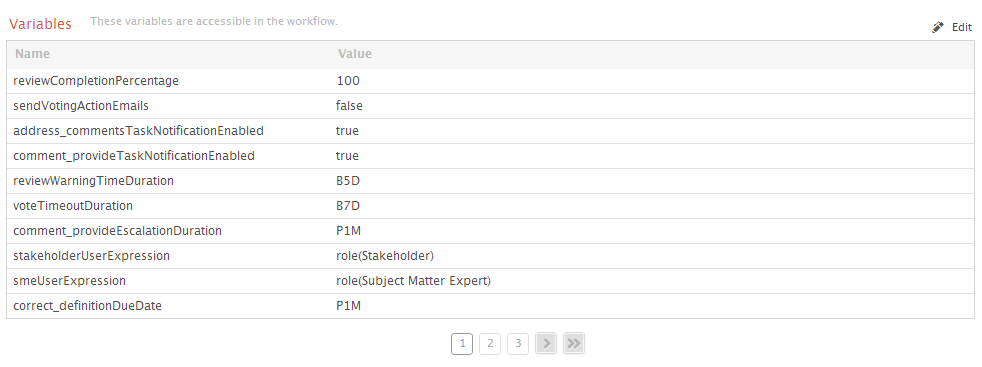Click the Variables section heading

40,24
